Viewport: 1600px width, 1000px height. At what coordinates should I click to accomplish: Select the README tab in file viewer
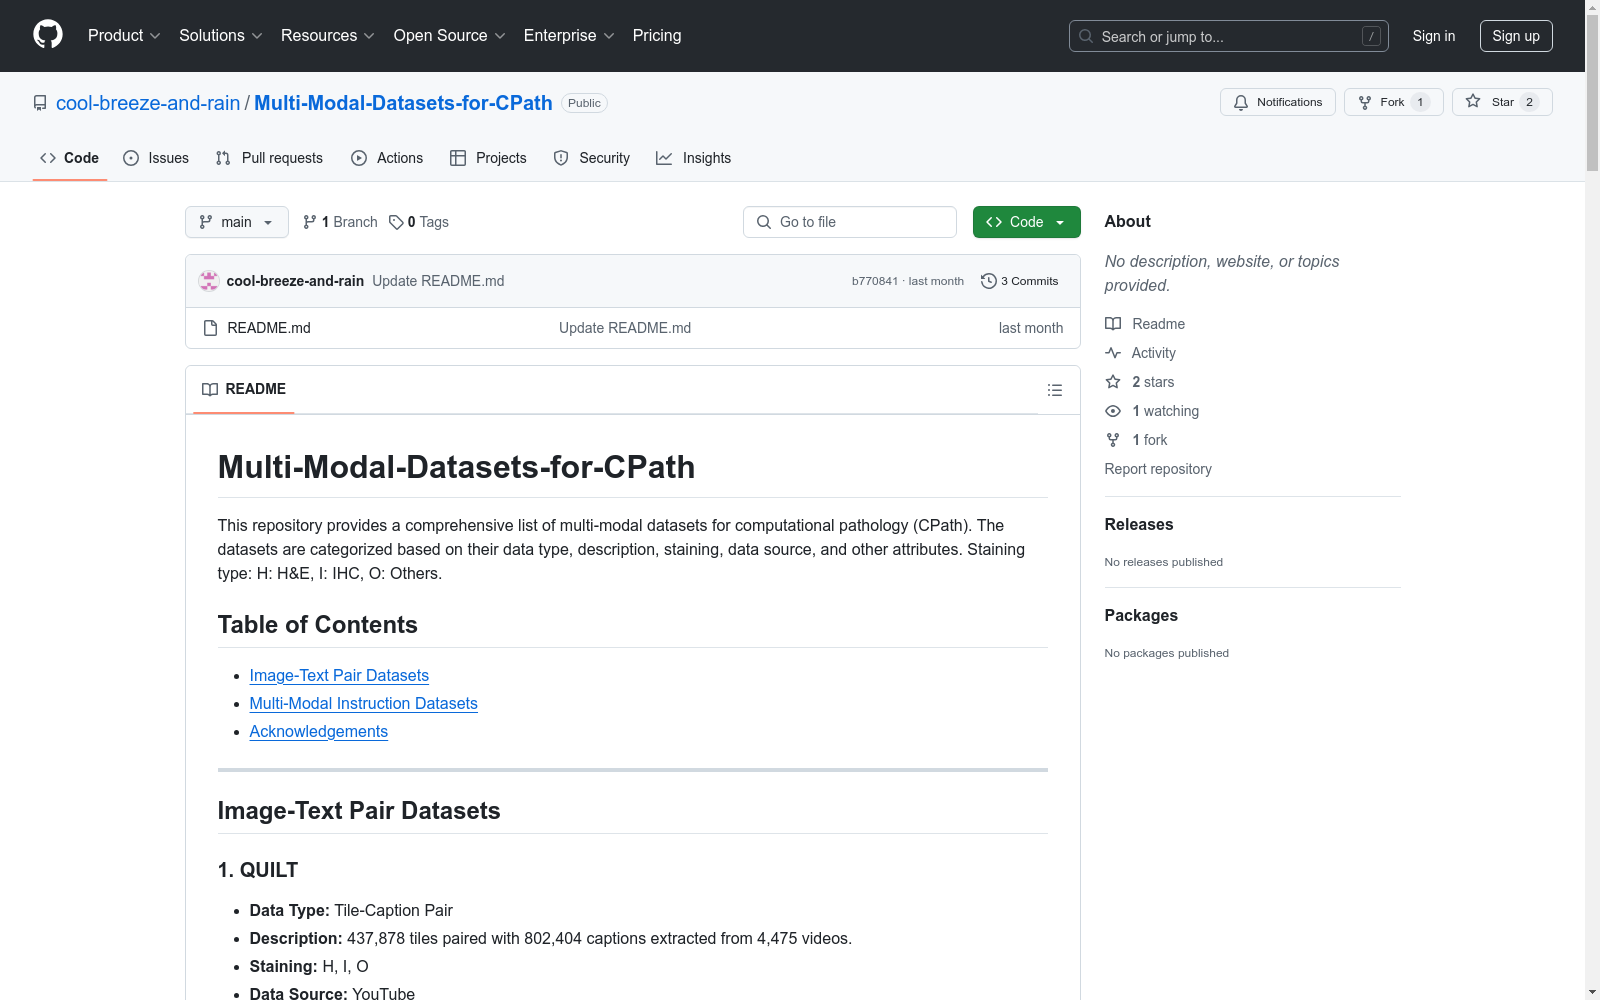244,389
